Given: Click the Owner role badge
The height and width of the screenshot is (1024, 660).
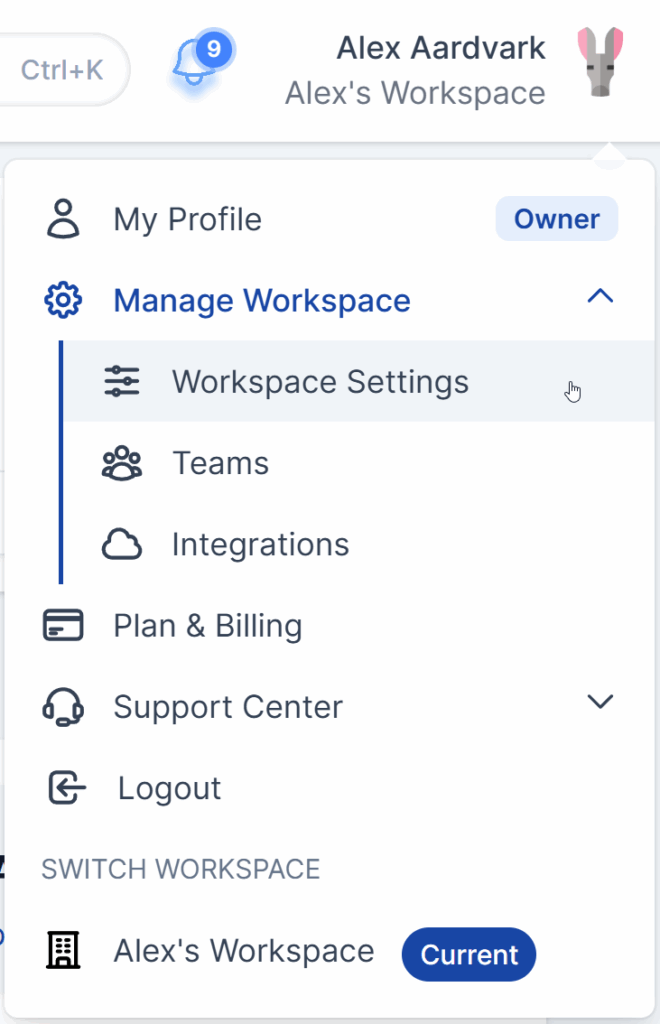Looking at the screenshot, I should 556,218.
